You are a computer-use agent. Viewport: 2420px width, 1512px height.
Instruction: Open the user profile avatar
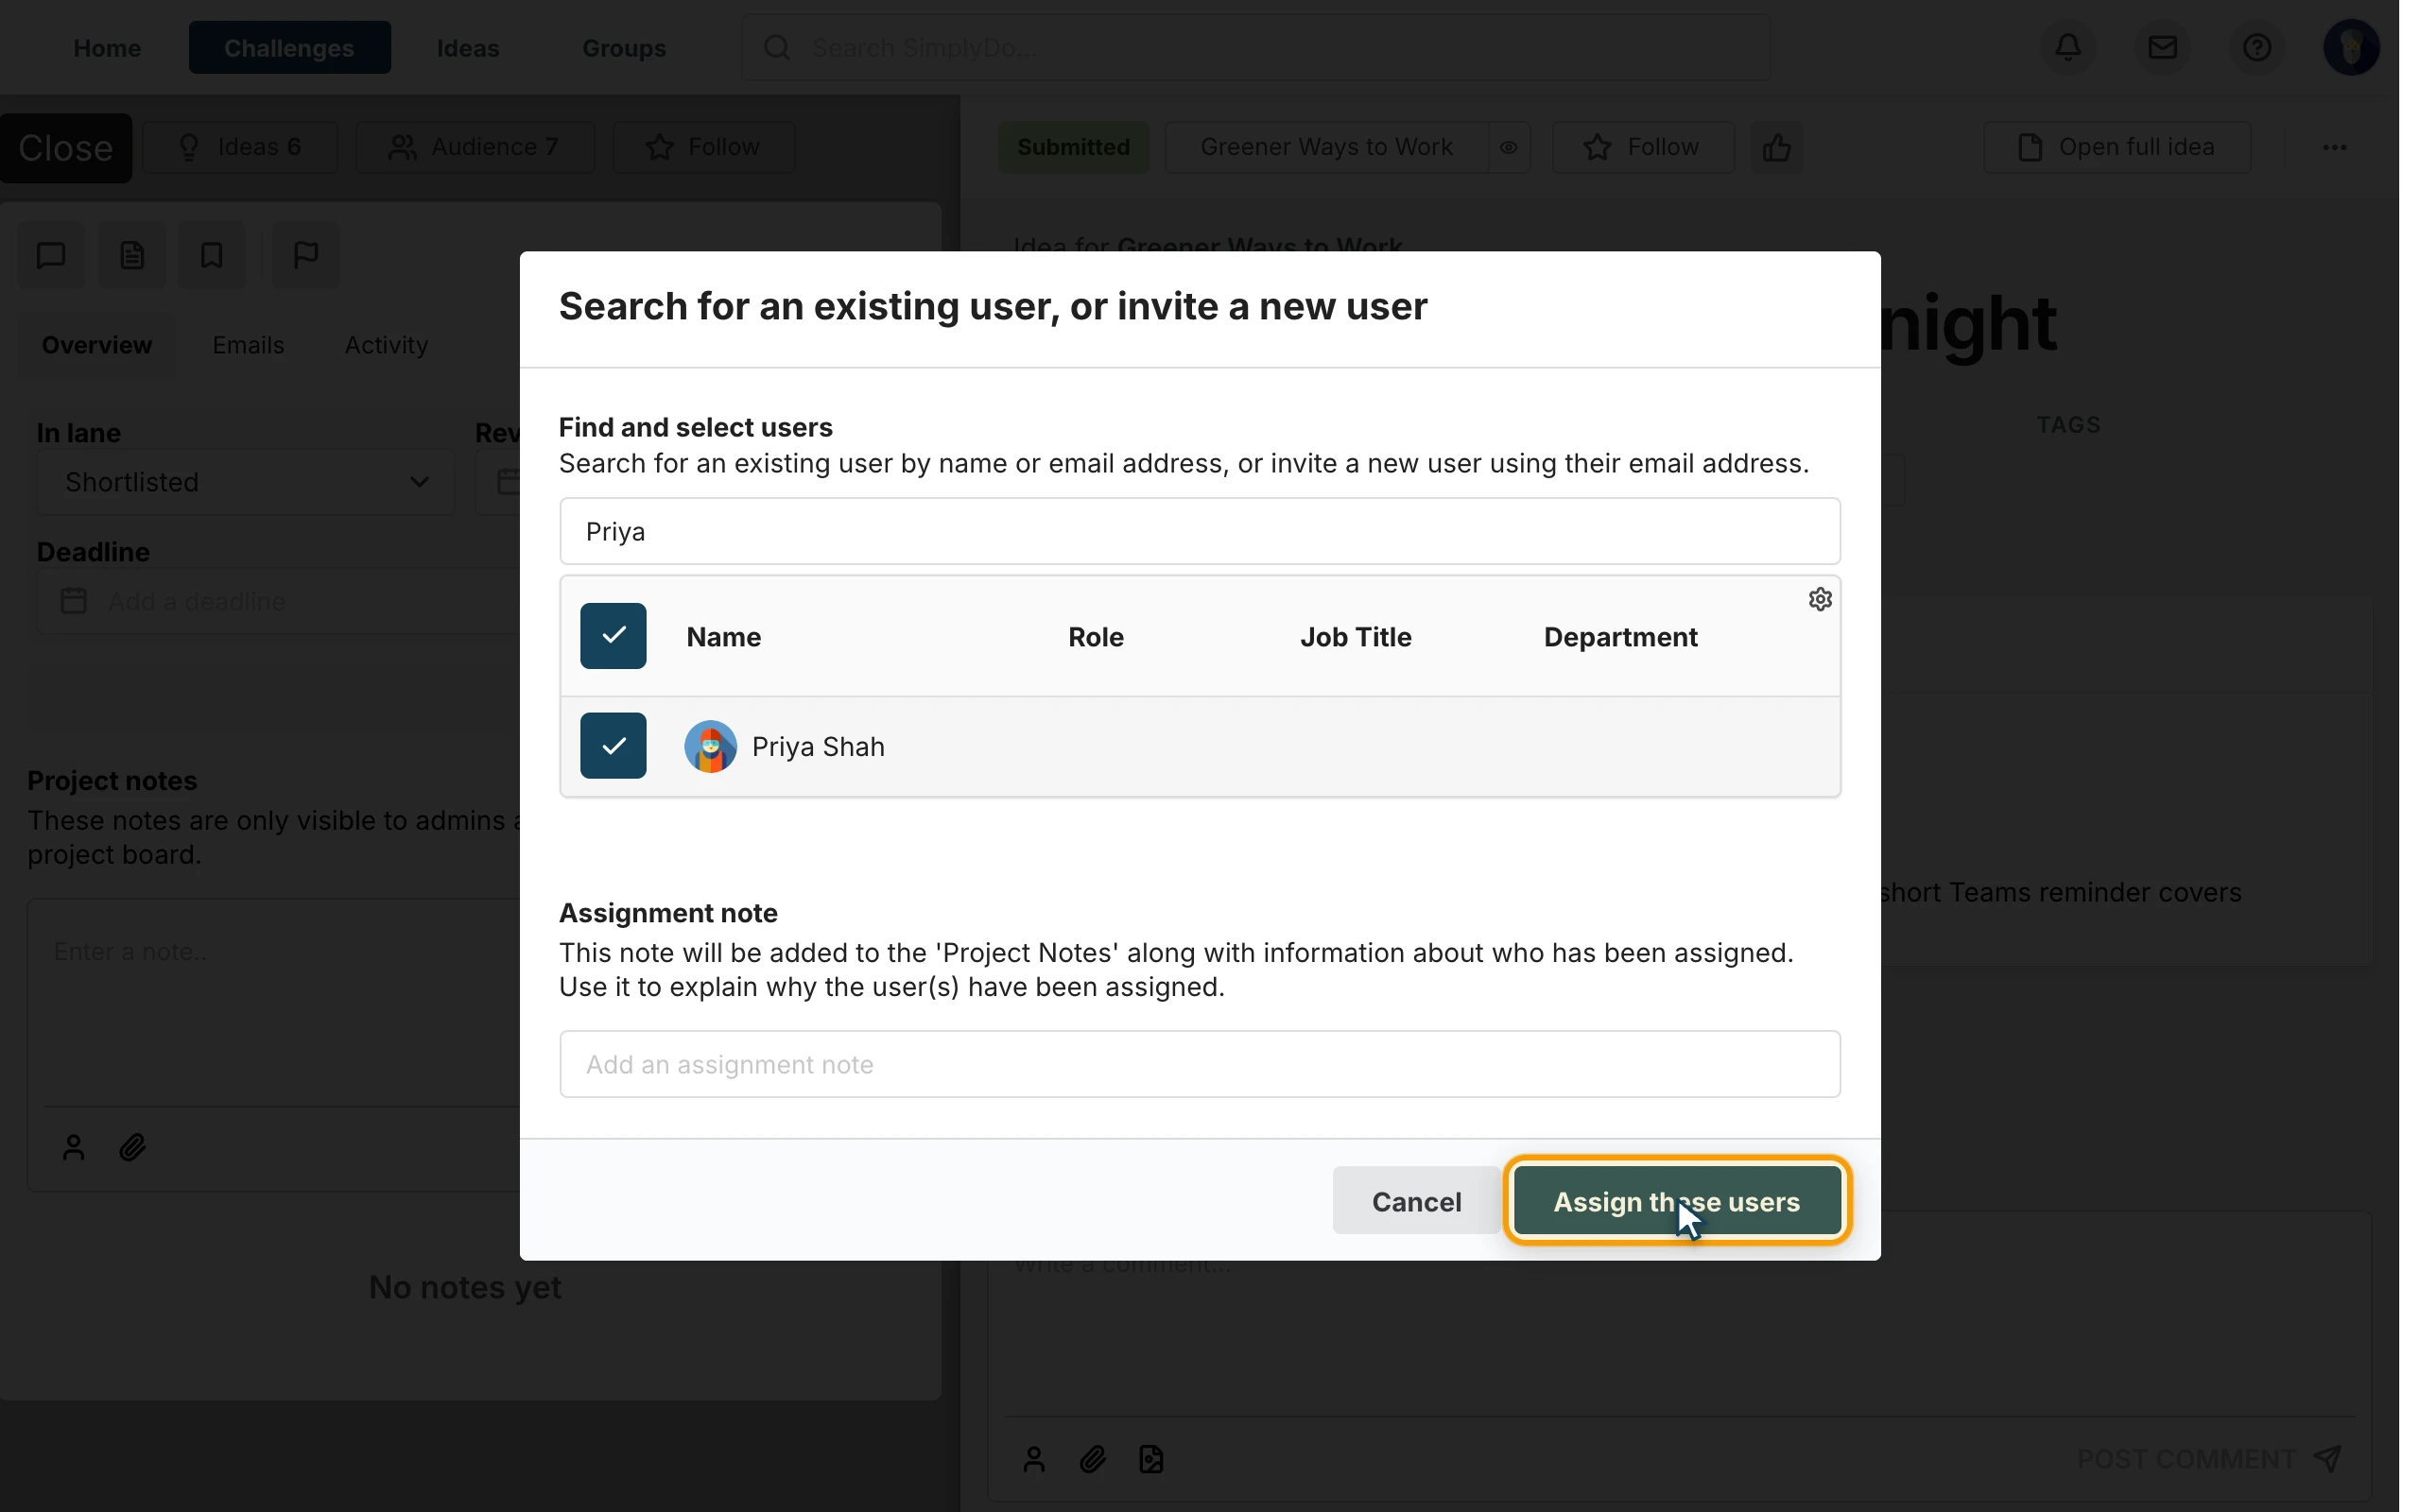(x=2351, y=47)
